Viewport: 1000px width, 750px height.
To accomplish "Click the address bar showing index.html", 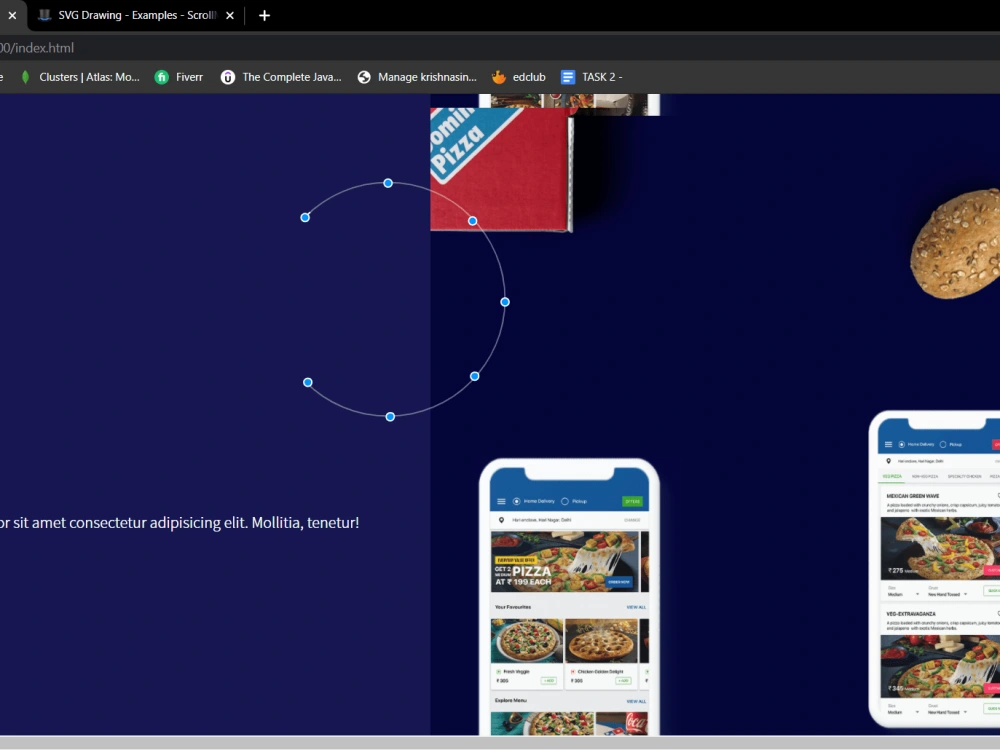I will pos(500,48).
